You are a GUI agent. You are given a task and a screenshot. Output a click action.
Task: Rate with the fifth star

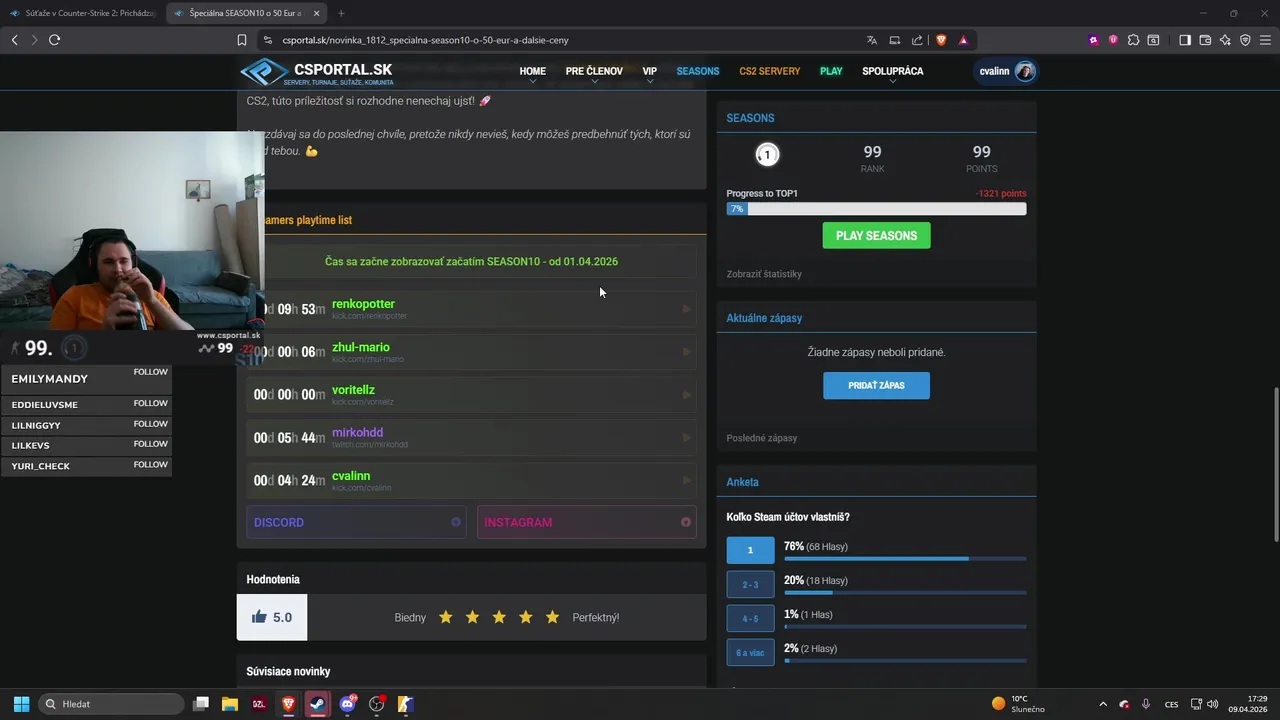pyautogui.click(x=552, y=617)
